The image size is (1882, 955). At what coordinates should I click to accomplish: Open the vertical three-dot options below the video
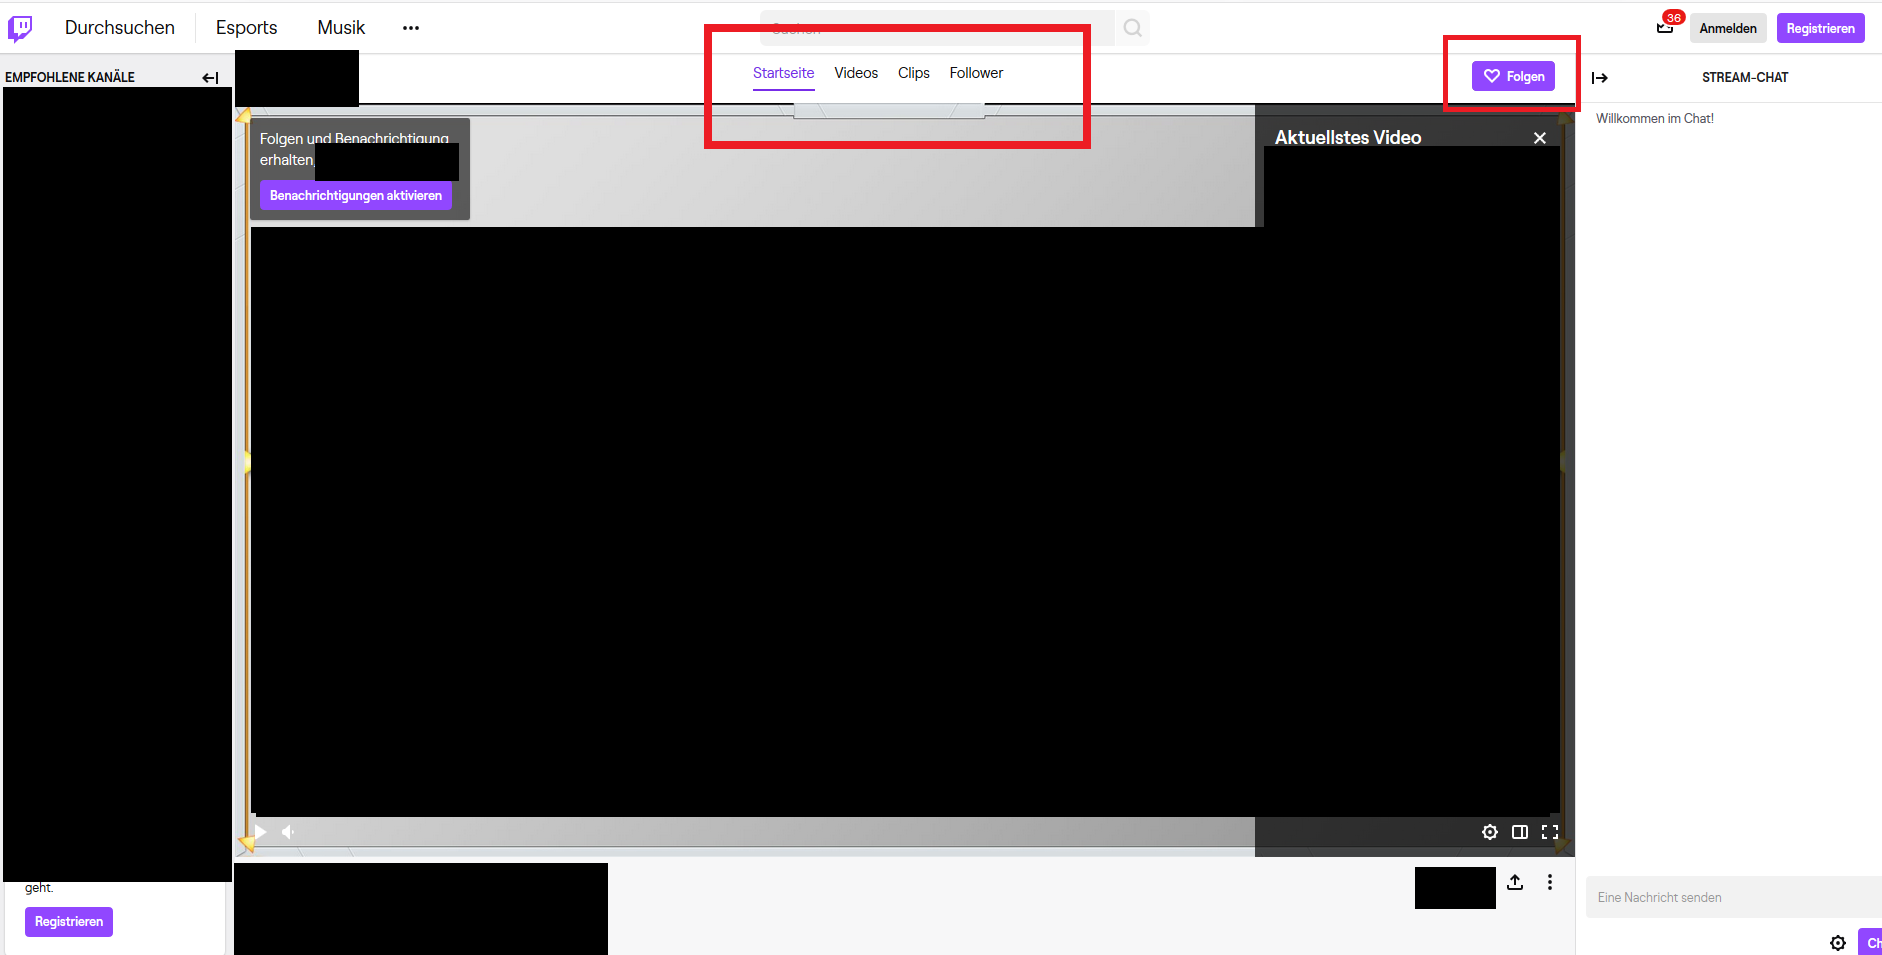click(1550, 882)
